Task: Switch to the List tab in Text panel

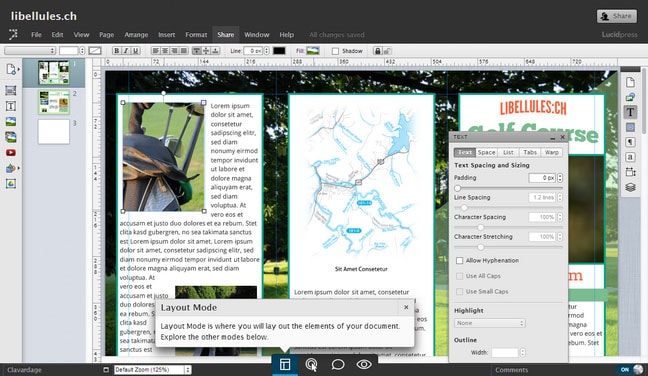Action: click(x=508, y=152)
